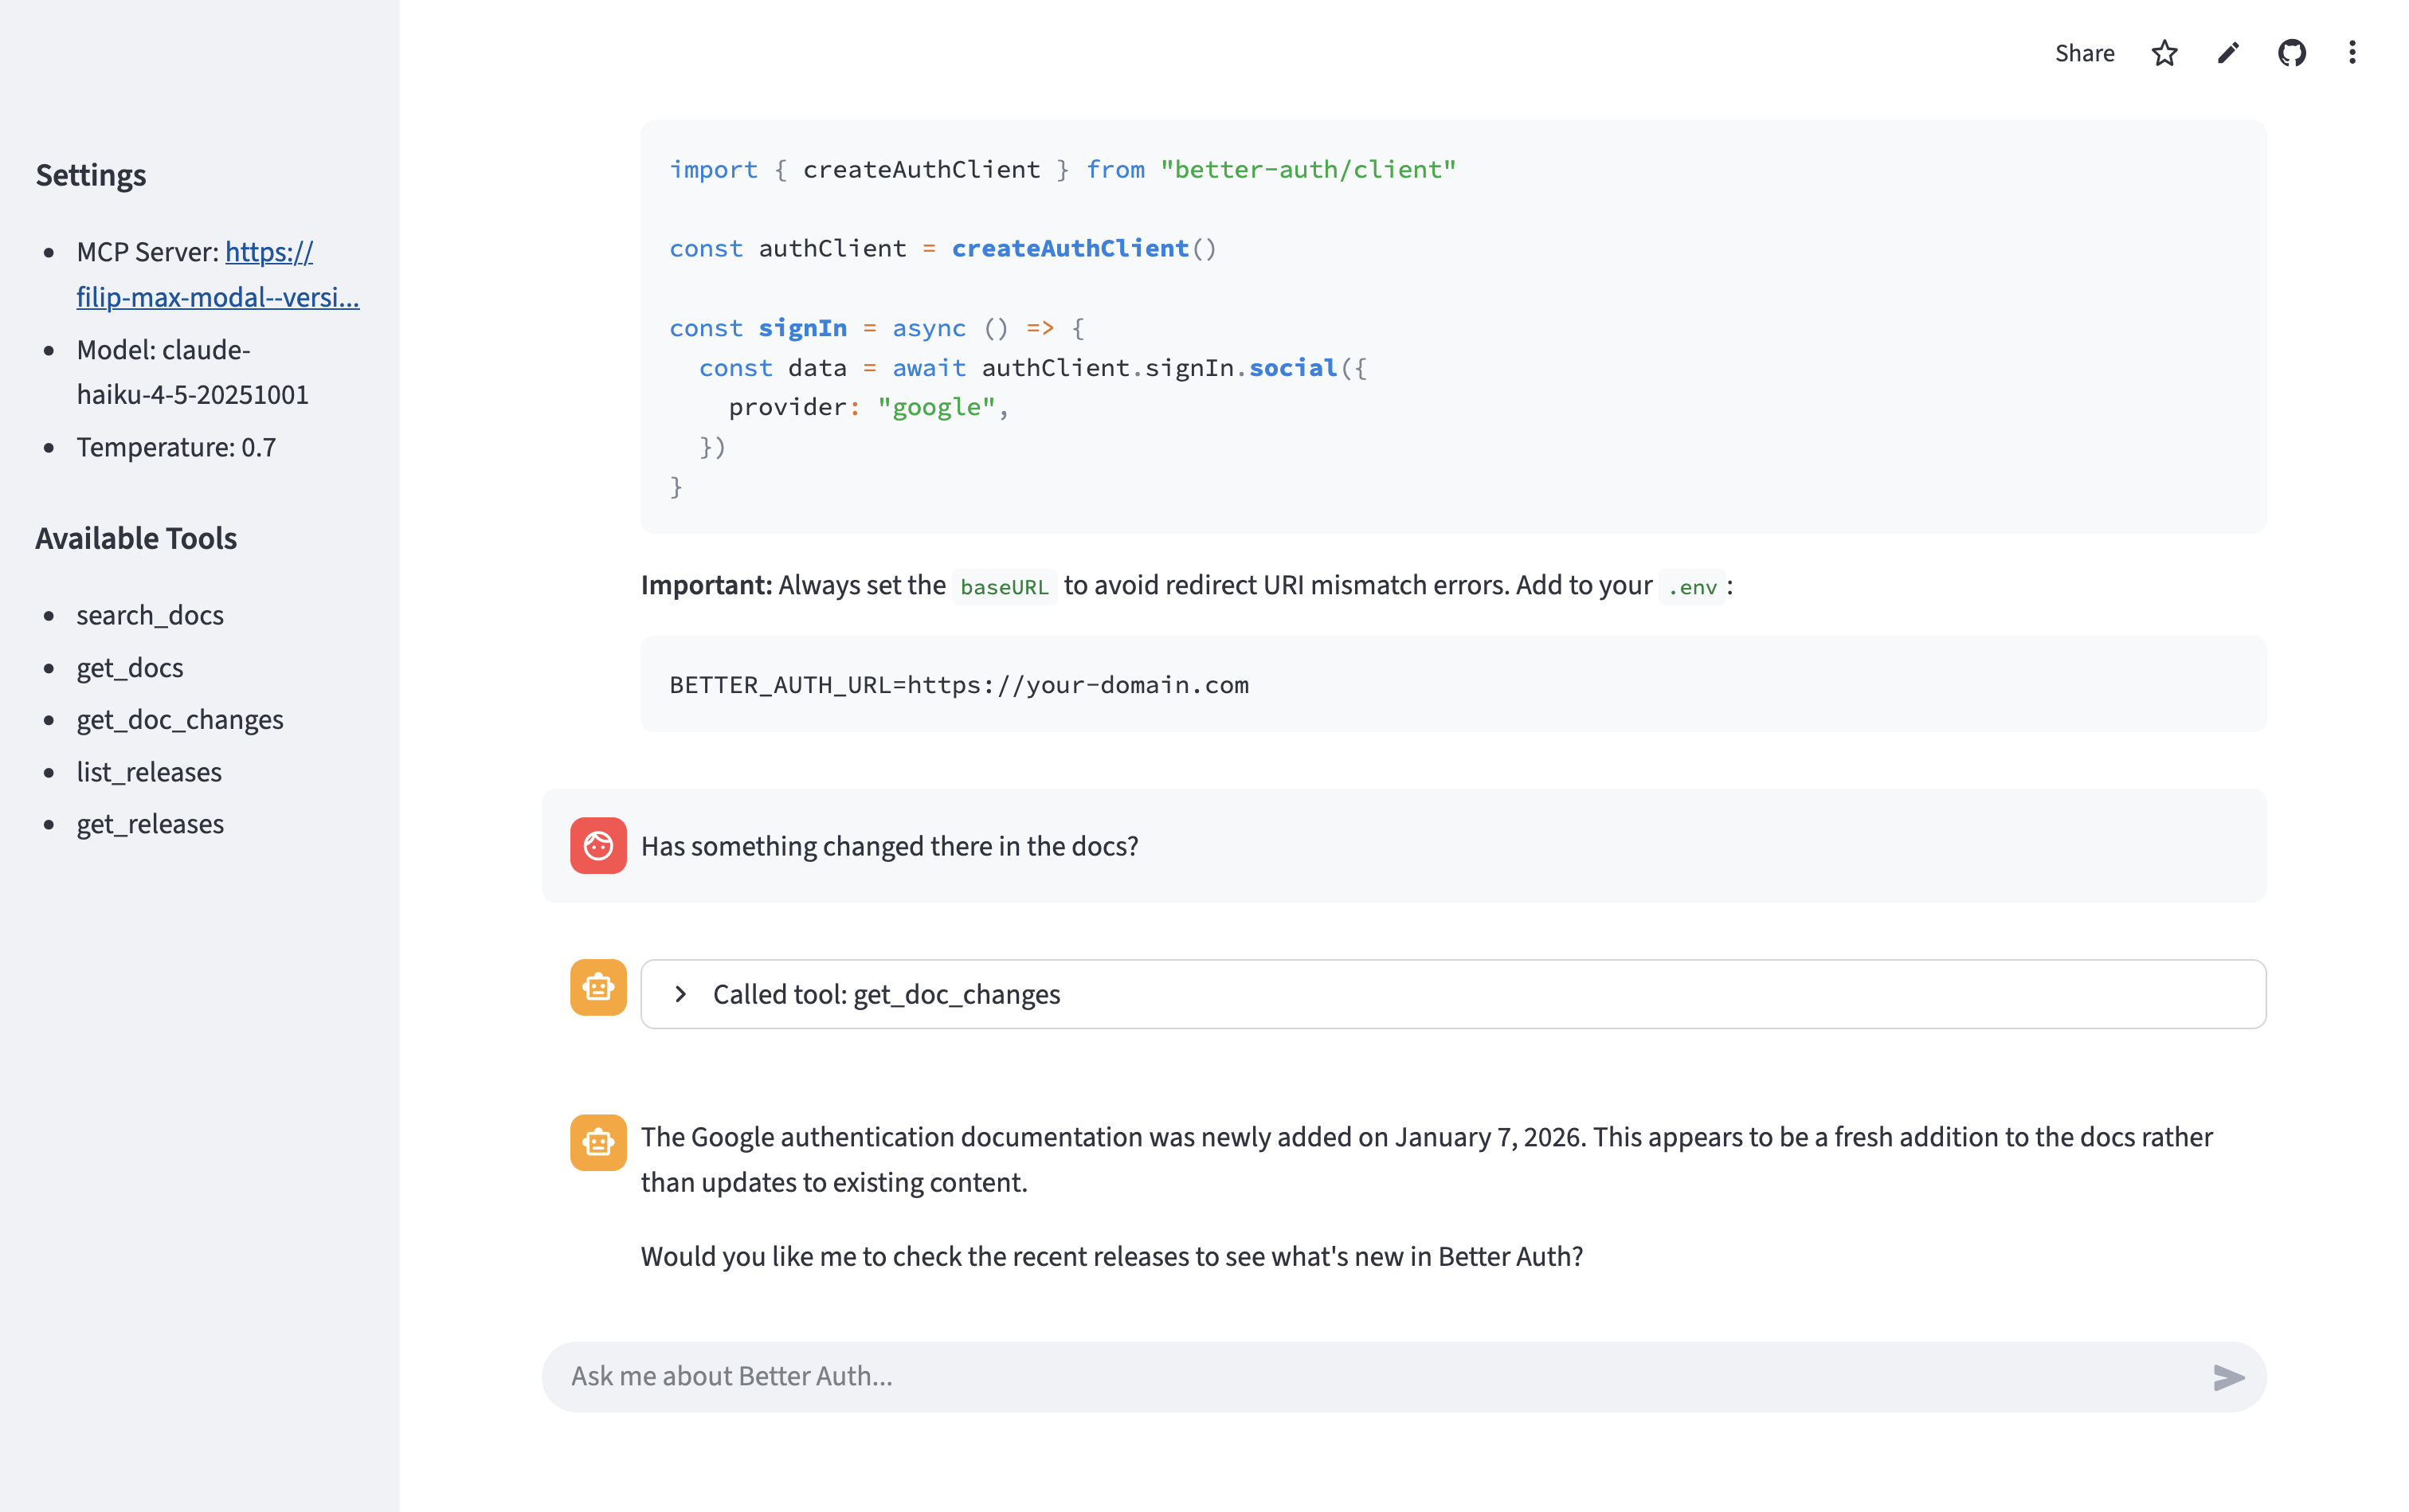Click the BETTER_AUTH_URL code block
This screenshot has width=2409, height=1512.
click(958, 684)
